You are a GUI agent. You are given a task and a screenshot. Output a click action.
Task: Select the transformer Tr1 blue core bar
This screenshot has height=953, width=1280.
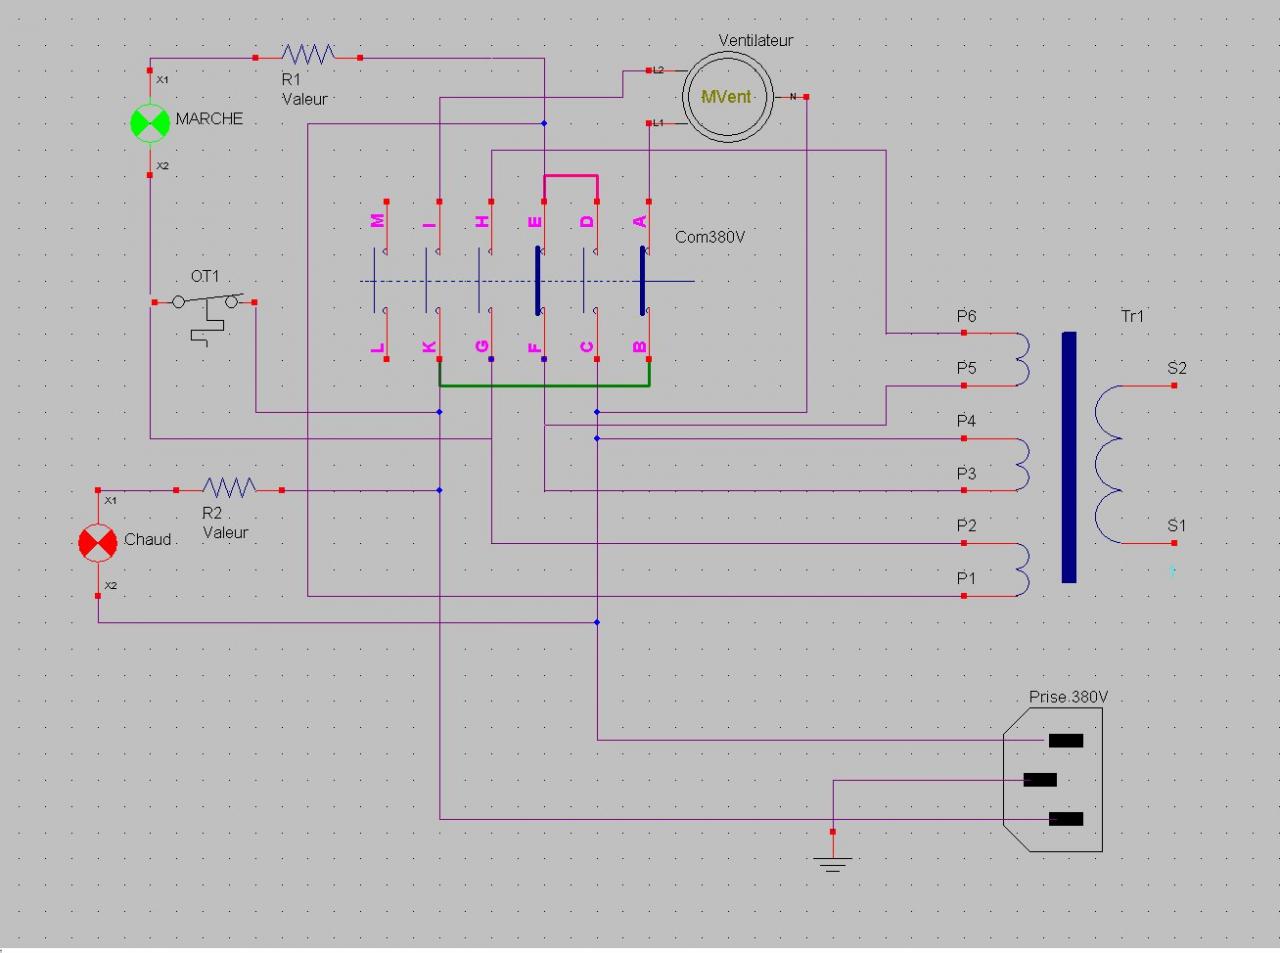click(1069, 457)
